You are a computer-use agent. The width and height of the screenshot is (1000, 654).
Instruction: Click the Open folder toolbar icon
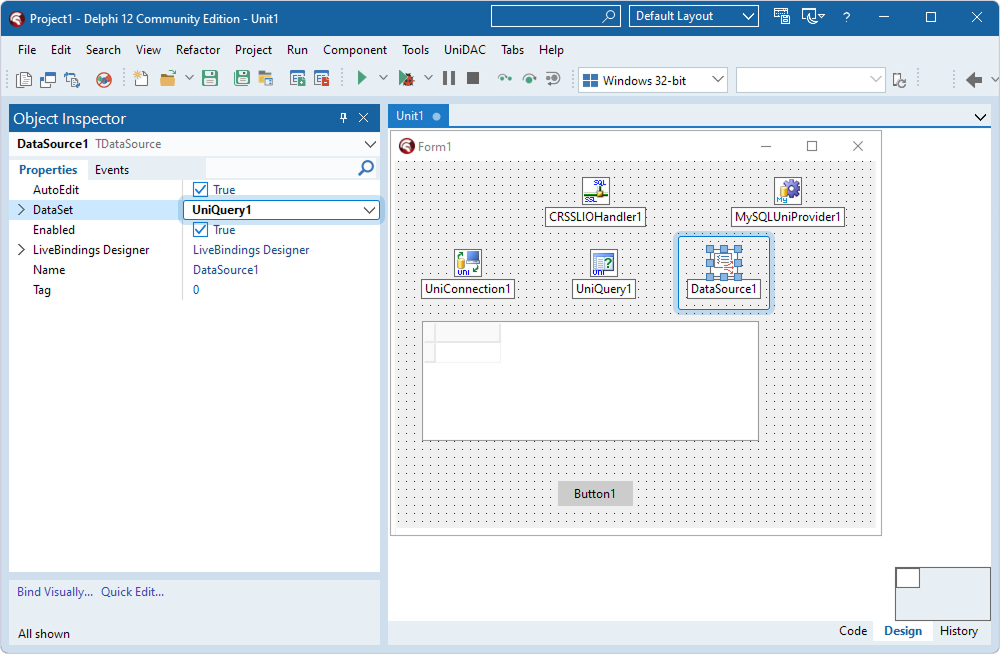pos(168,78)
